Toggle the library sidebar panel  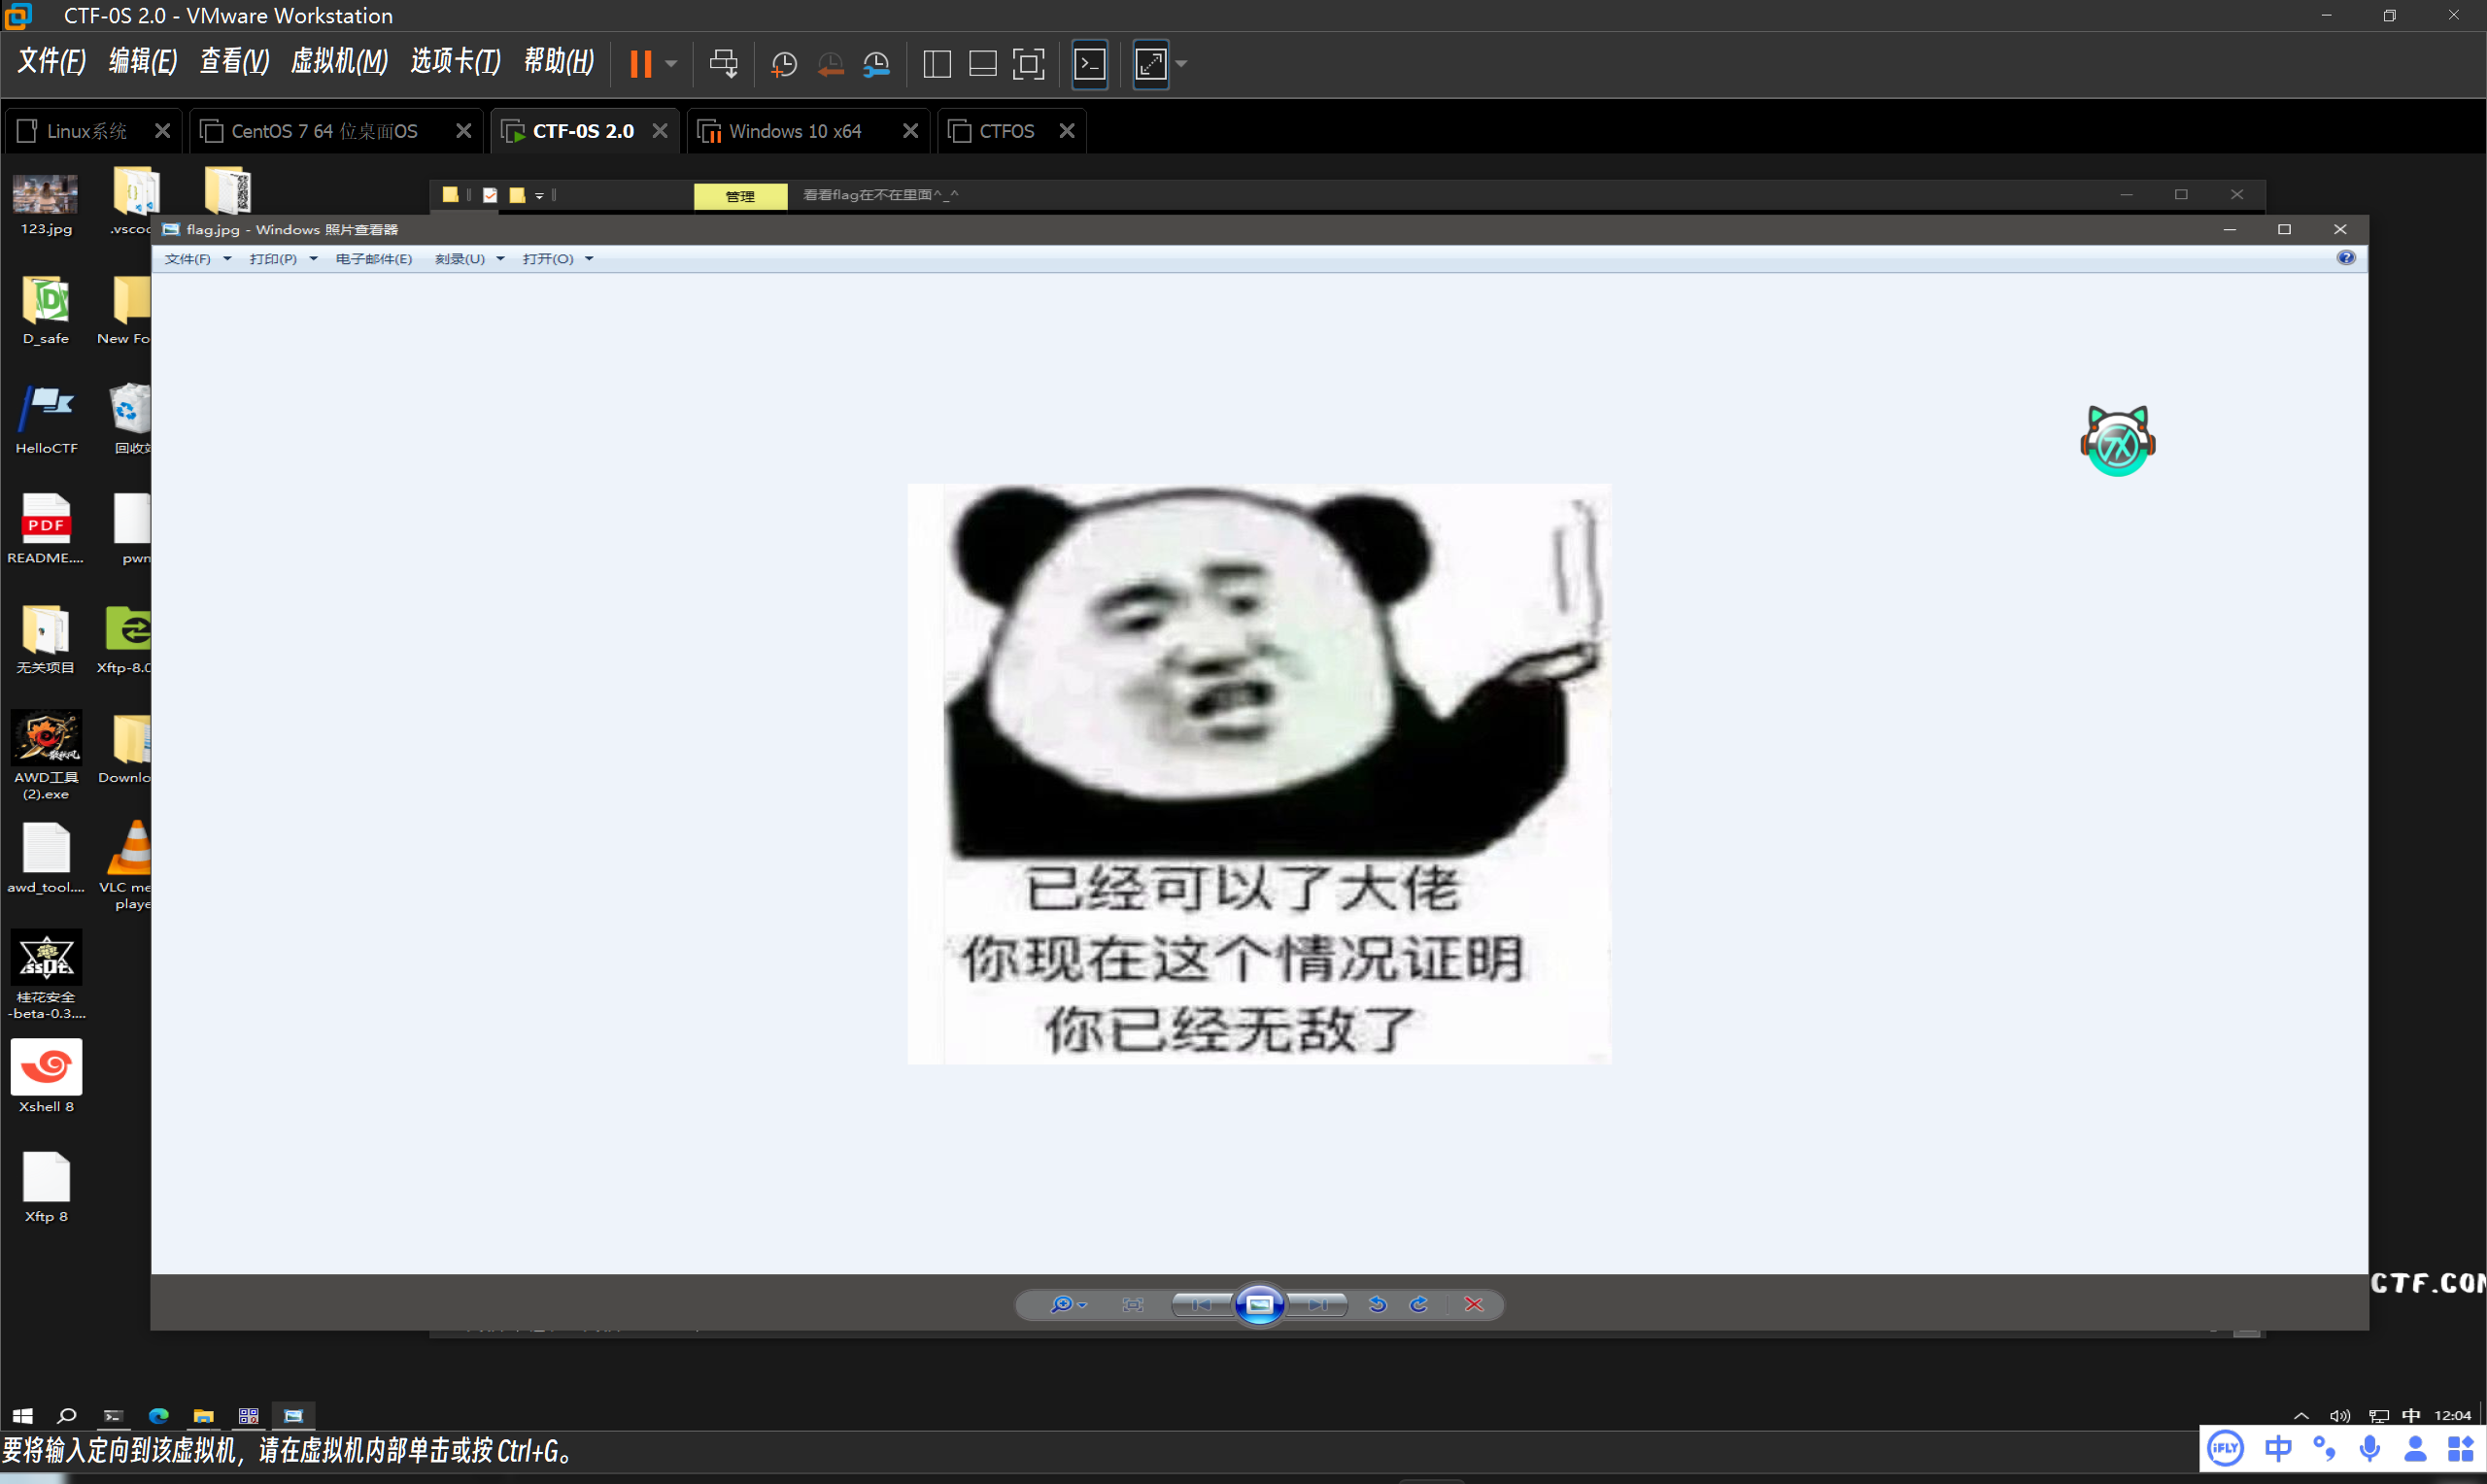(937, 63)
